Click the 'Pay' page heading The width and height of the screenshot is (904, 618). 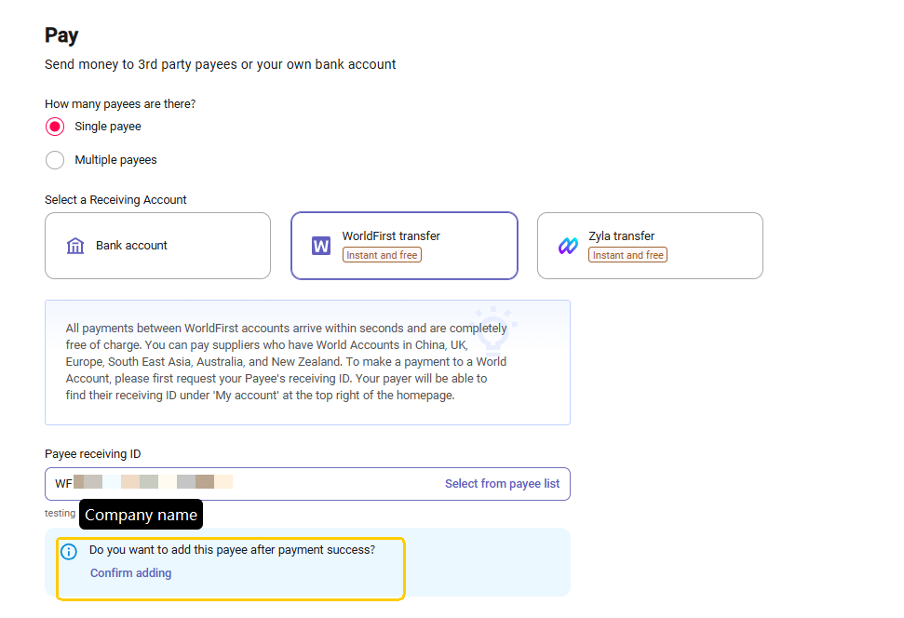61,36
